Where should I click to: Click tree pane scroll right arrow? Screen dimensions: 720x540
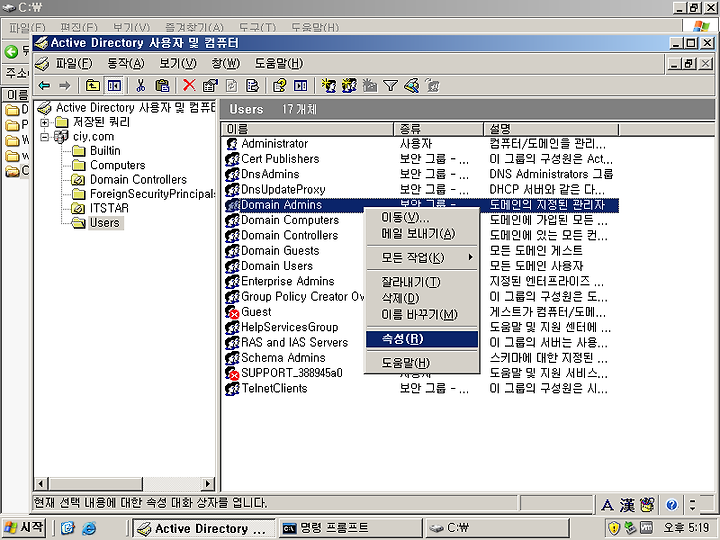click(208, 484)
